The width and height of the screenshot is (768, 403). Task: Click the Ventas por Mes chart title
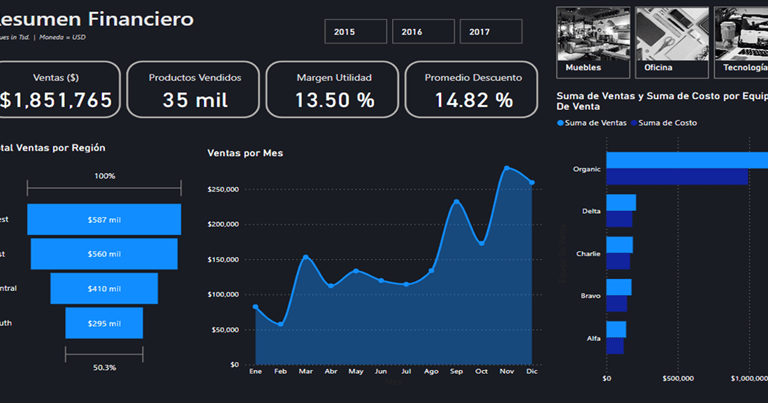coord(245,153)
